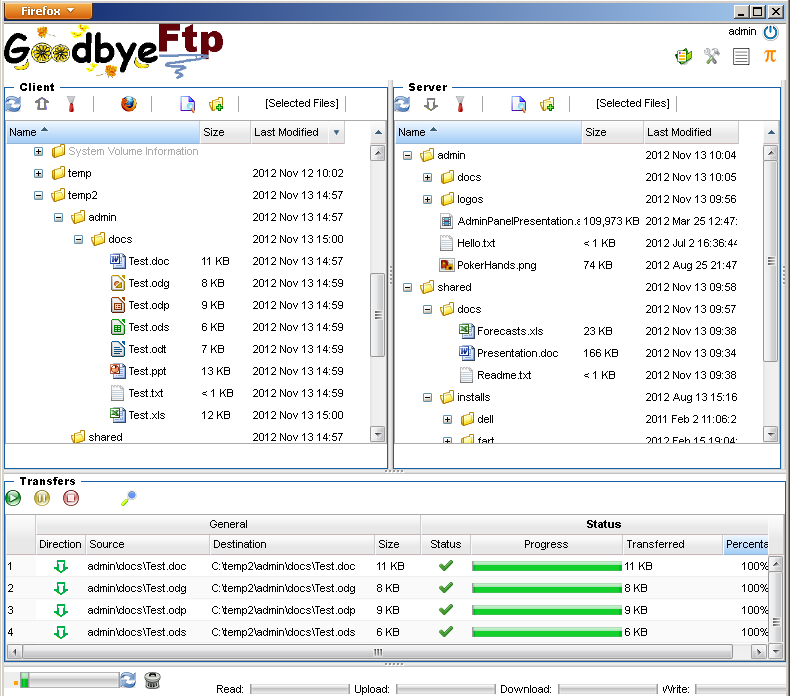Create a new file in the Client panel
Screen dimensions: 790x696
tap(187, 104)
